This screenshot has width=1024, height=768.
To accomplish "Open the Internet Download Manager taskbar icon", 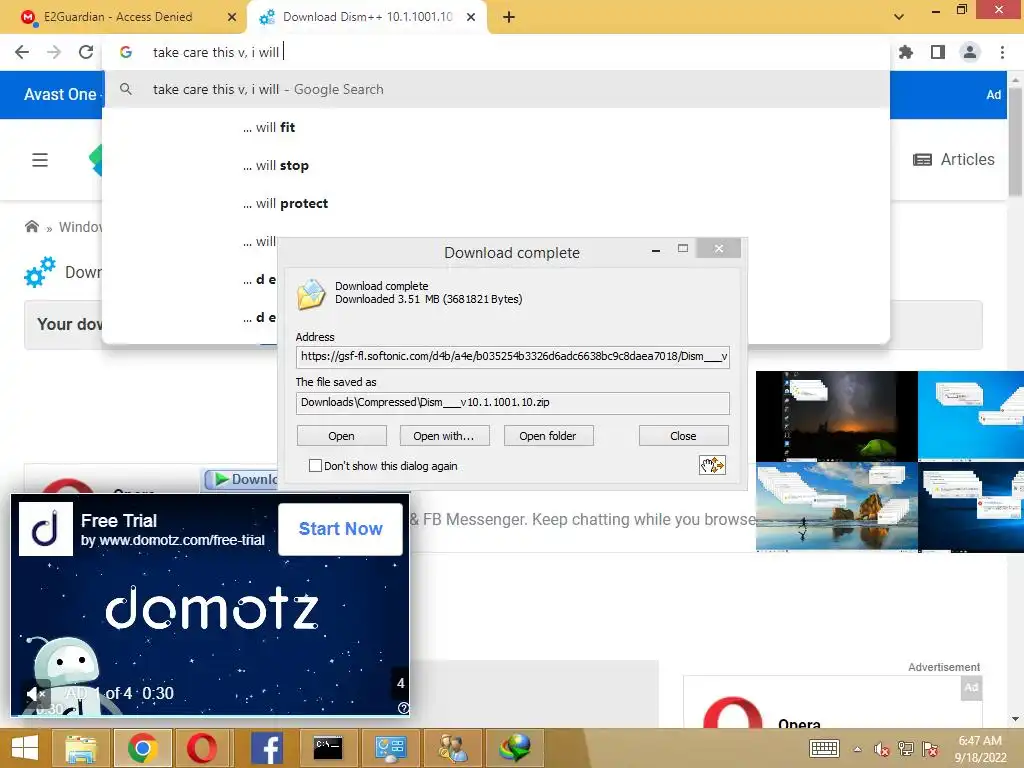I will point(514,748).
